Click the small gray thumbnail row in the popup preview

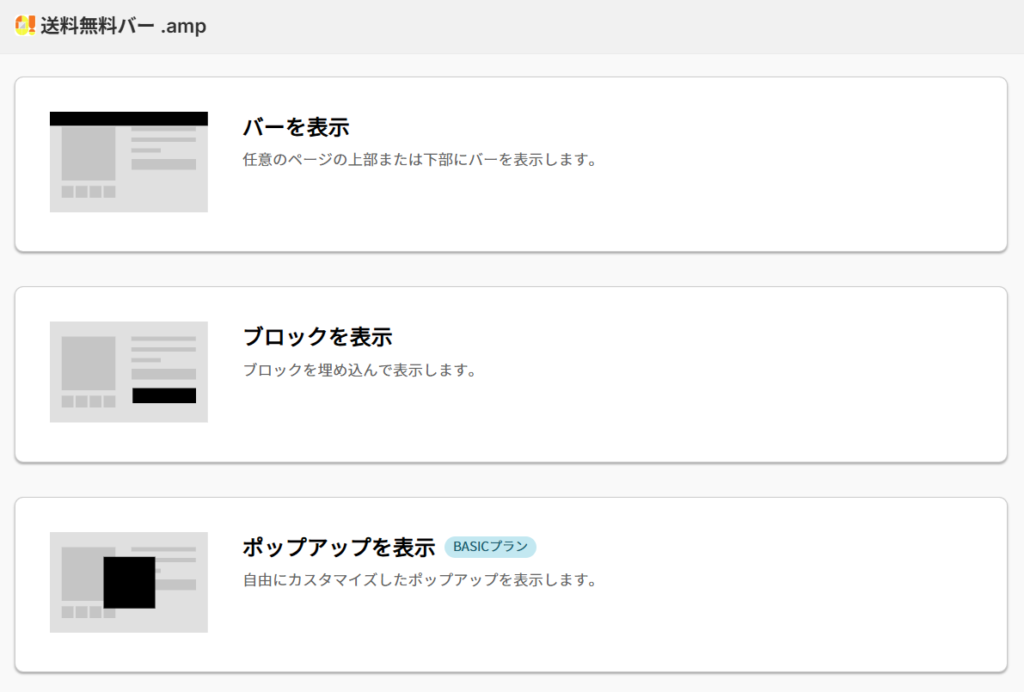[x=82, y=612]
